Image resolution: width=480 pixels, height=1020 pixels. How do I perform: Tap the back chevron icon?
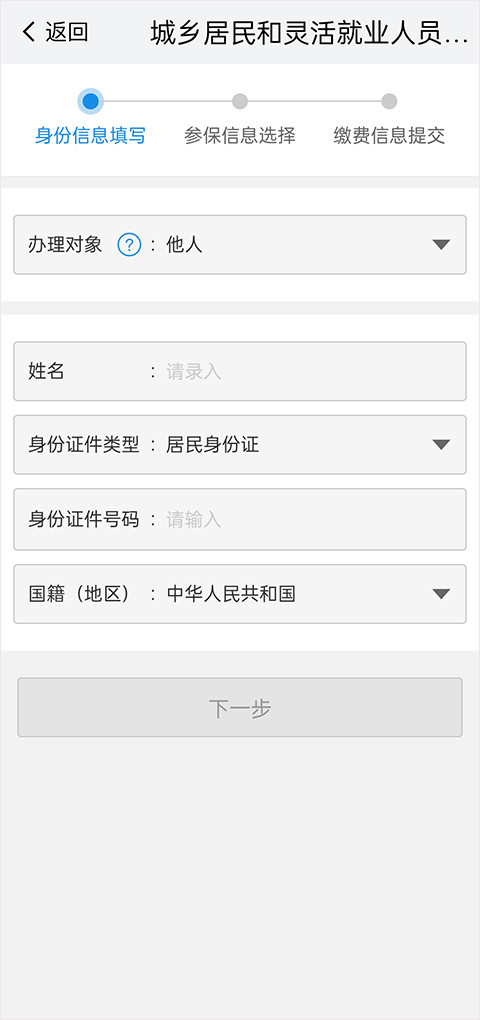coord(29,32)
